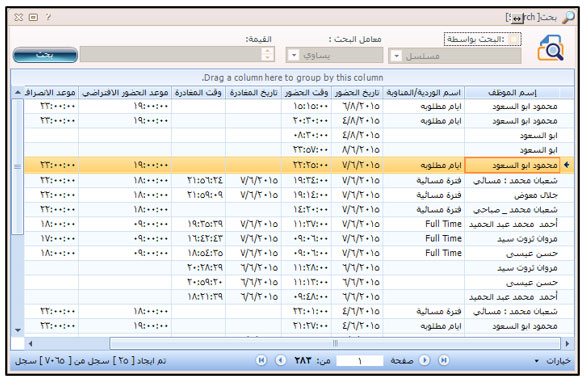Screen dimensions: 585x383
Task: Click attendance time 08:30:00 cell
Action: coord(306,135)
